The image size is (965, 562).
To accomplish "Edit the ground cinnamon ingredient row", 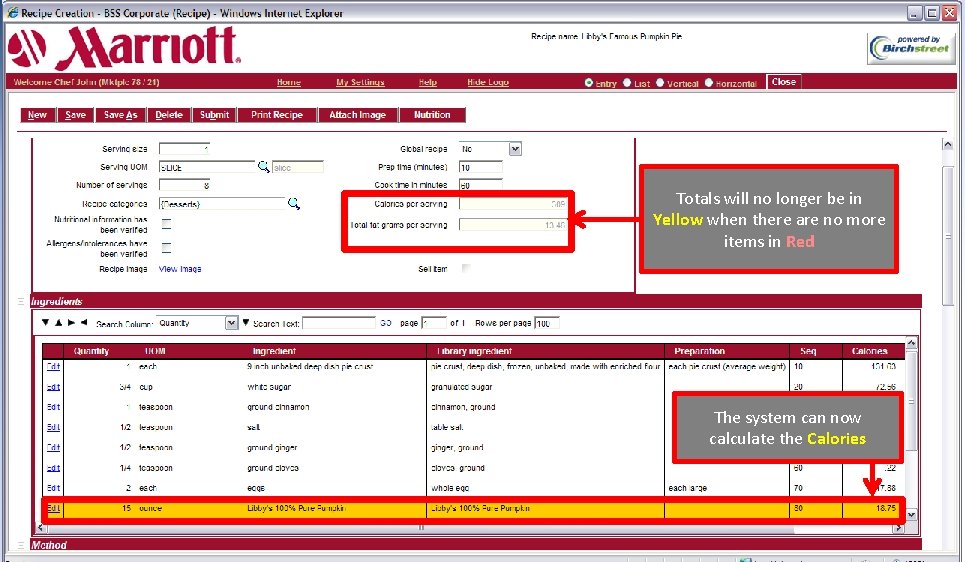I will pyautogui.click(x=54, y=407).
